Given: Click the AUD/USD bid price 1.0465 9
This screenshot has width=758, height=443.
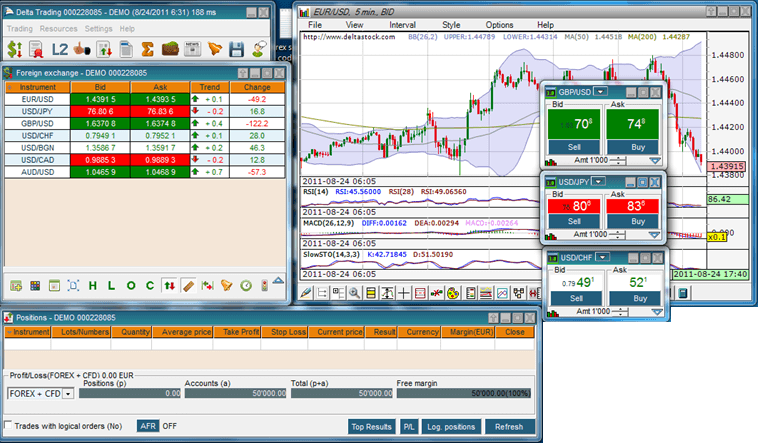Looking at the screenshot, I should pos(100,172).
